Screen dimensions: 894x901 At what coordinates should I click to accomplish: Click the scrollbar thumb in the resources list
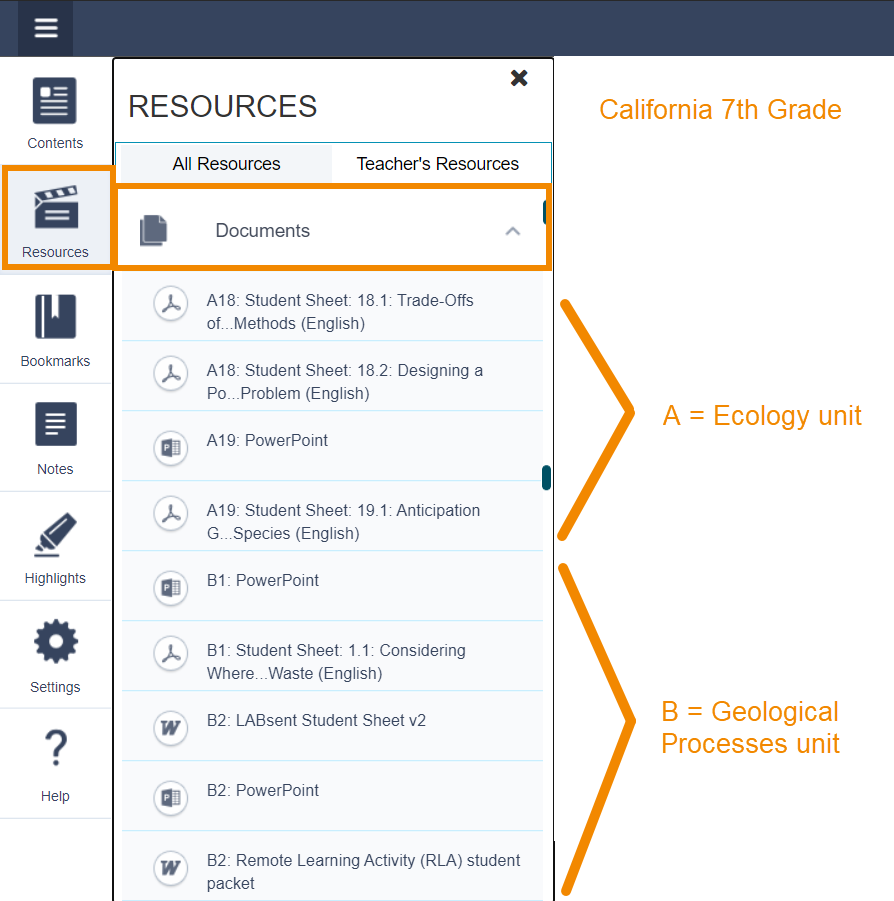(546, 477)
